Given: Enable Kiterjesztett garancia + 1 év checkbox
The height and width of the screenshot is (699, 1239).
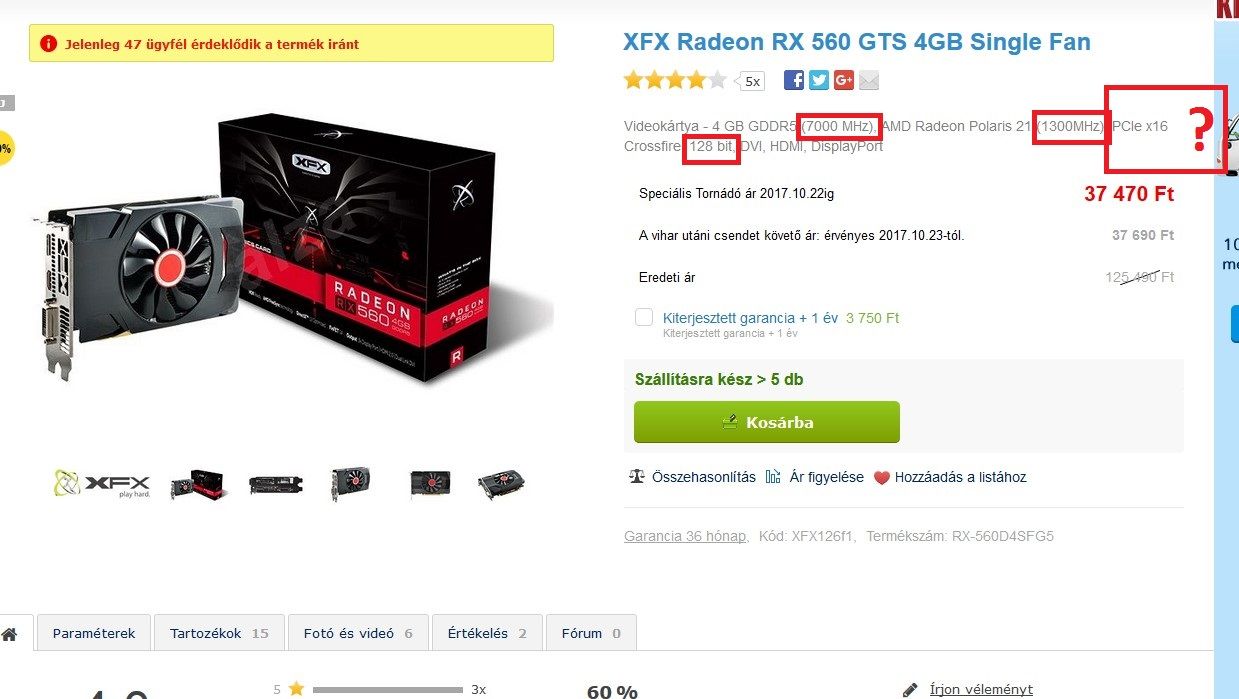Looking at the screenshot, I should coord(644,317).
